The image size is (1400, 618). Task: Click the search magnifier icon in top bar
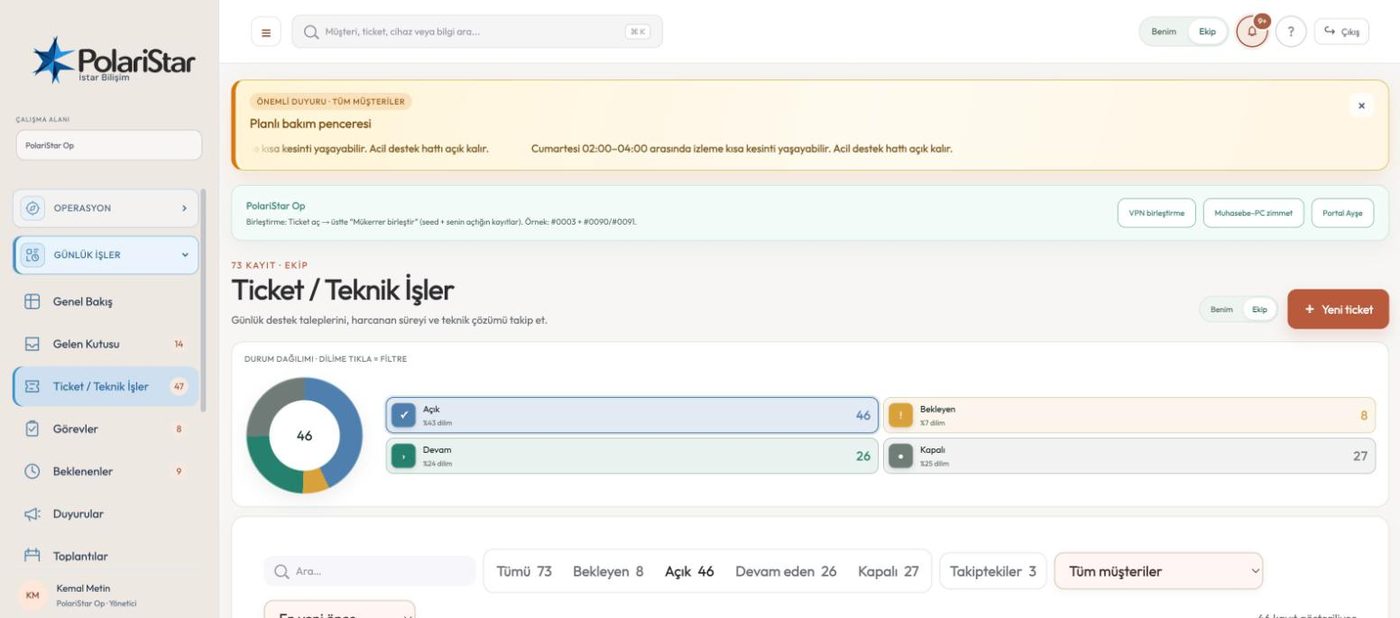click(x=311, y=32)
